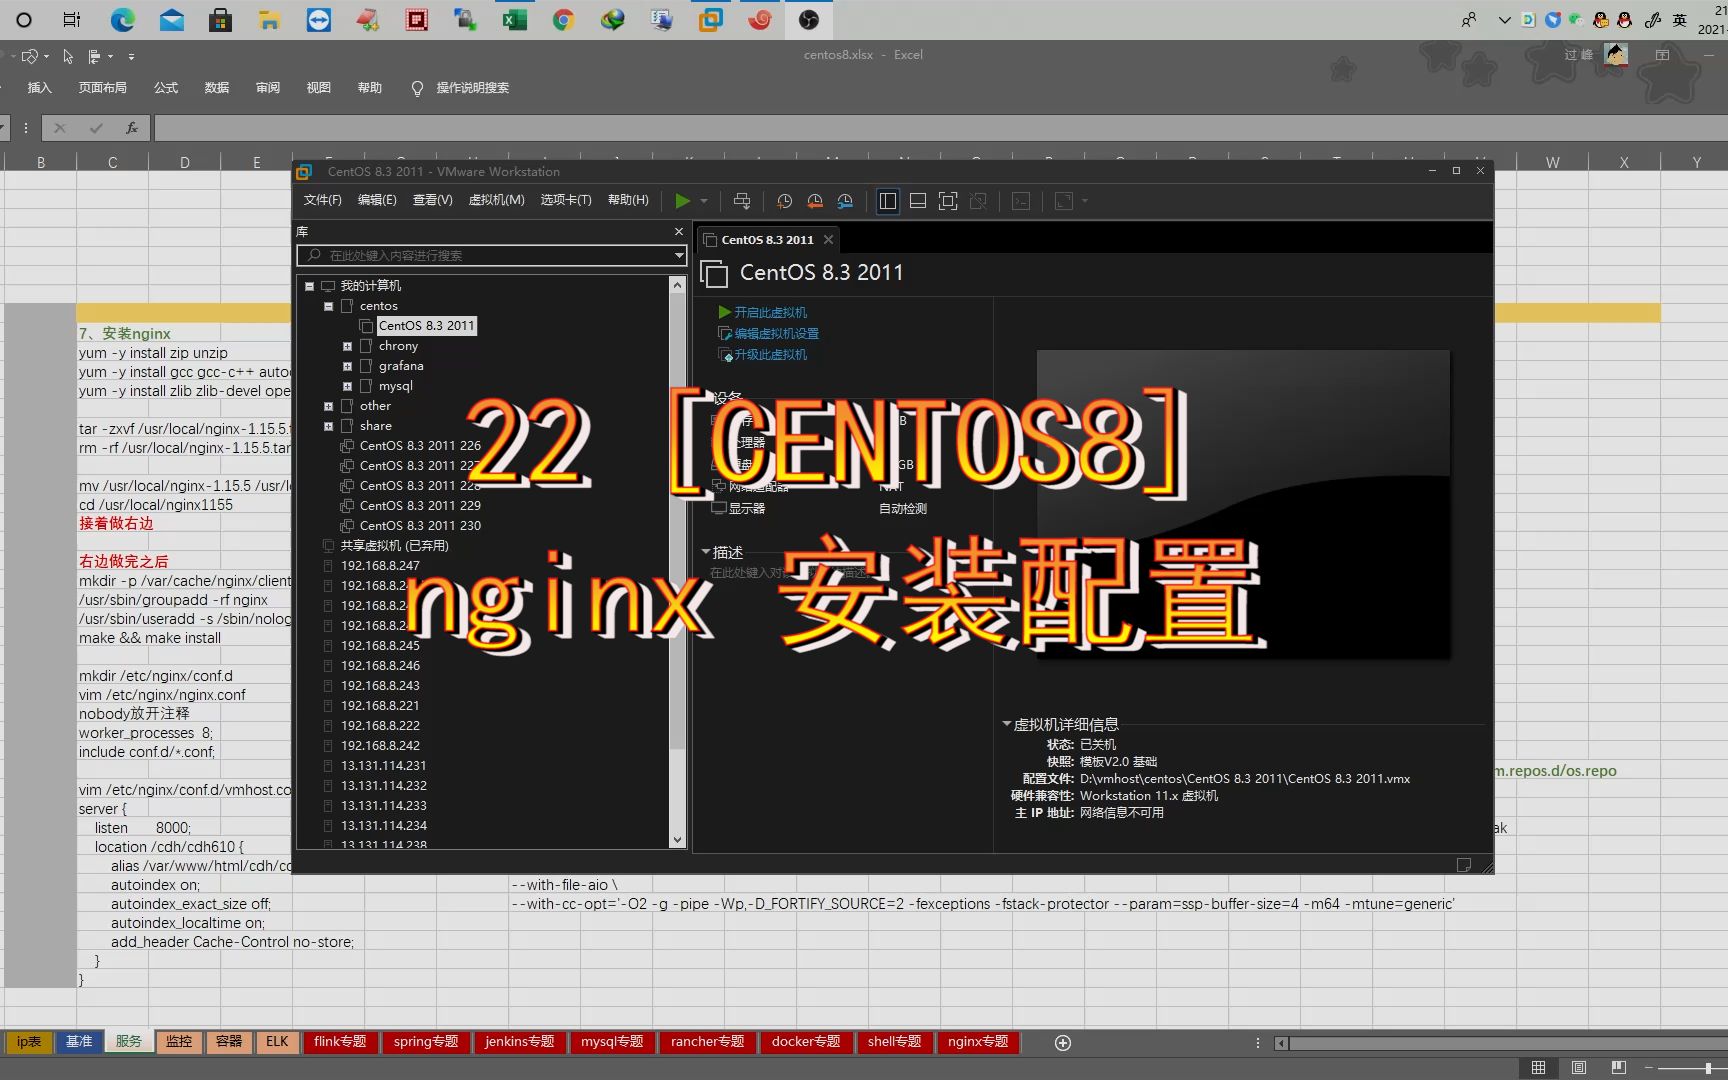Revert the VM to its snapshot

[814, 201]
